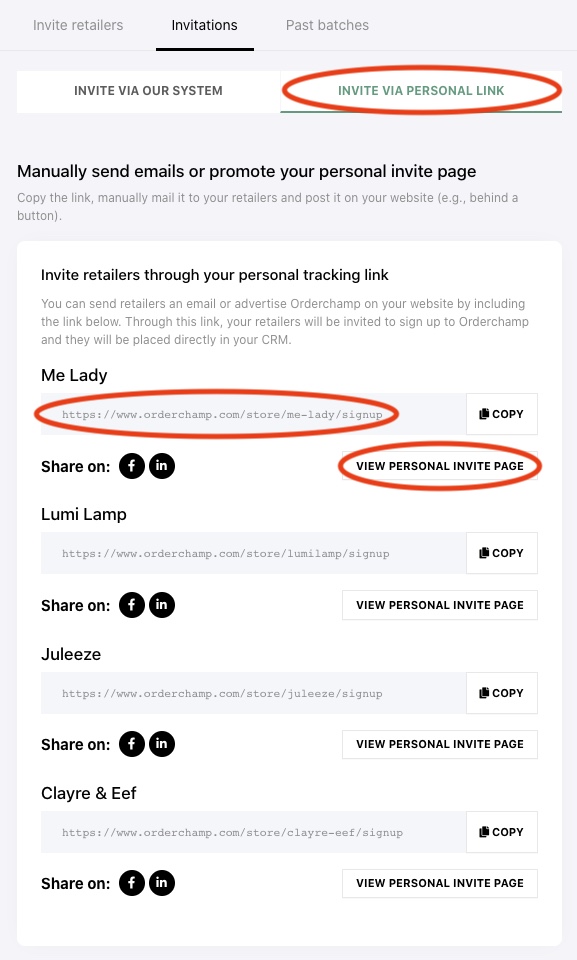The width and height of the screenshot is (577, 960).
Task: Share Lumi Lamp link on LinkedIn
Action: pos(162,605)
